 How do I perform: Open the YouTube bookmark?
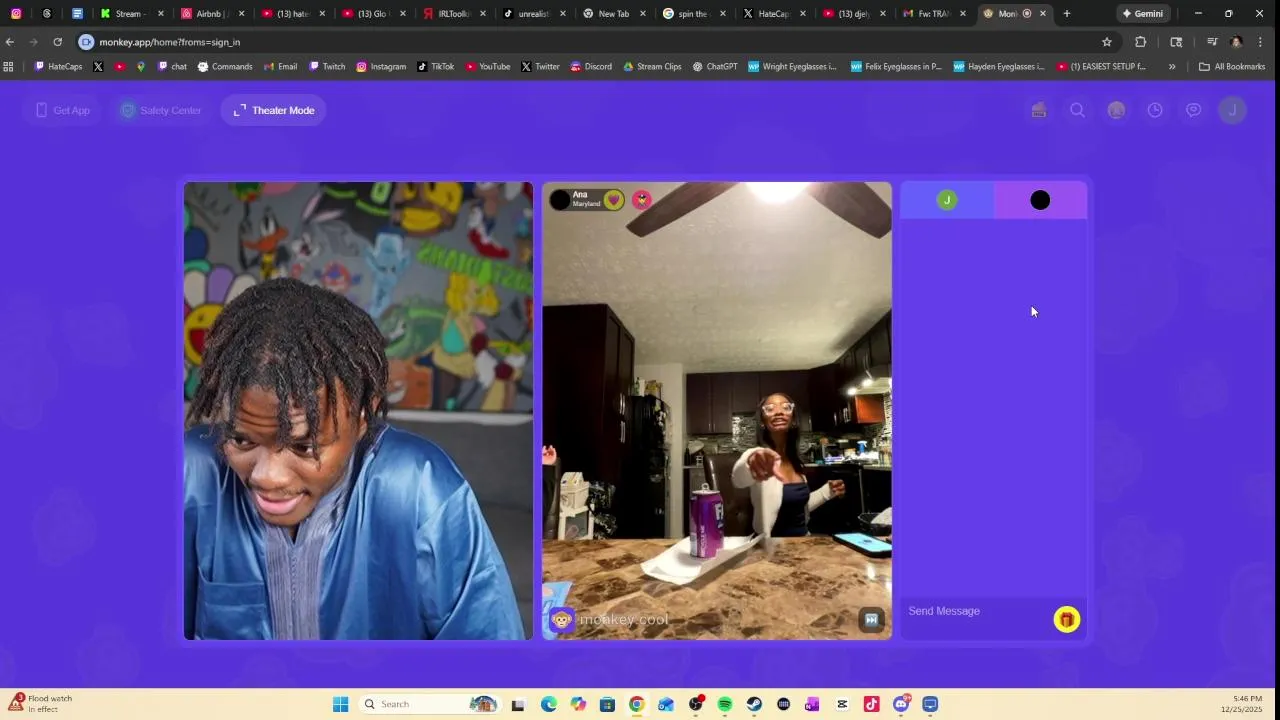click(488, 67)
